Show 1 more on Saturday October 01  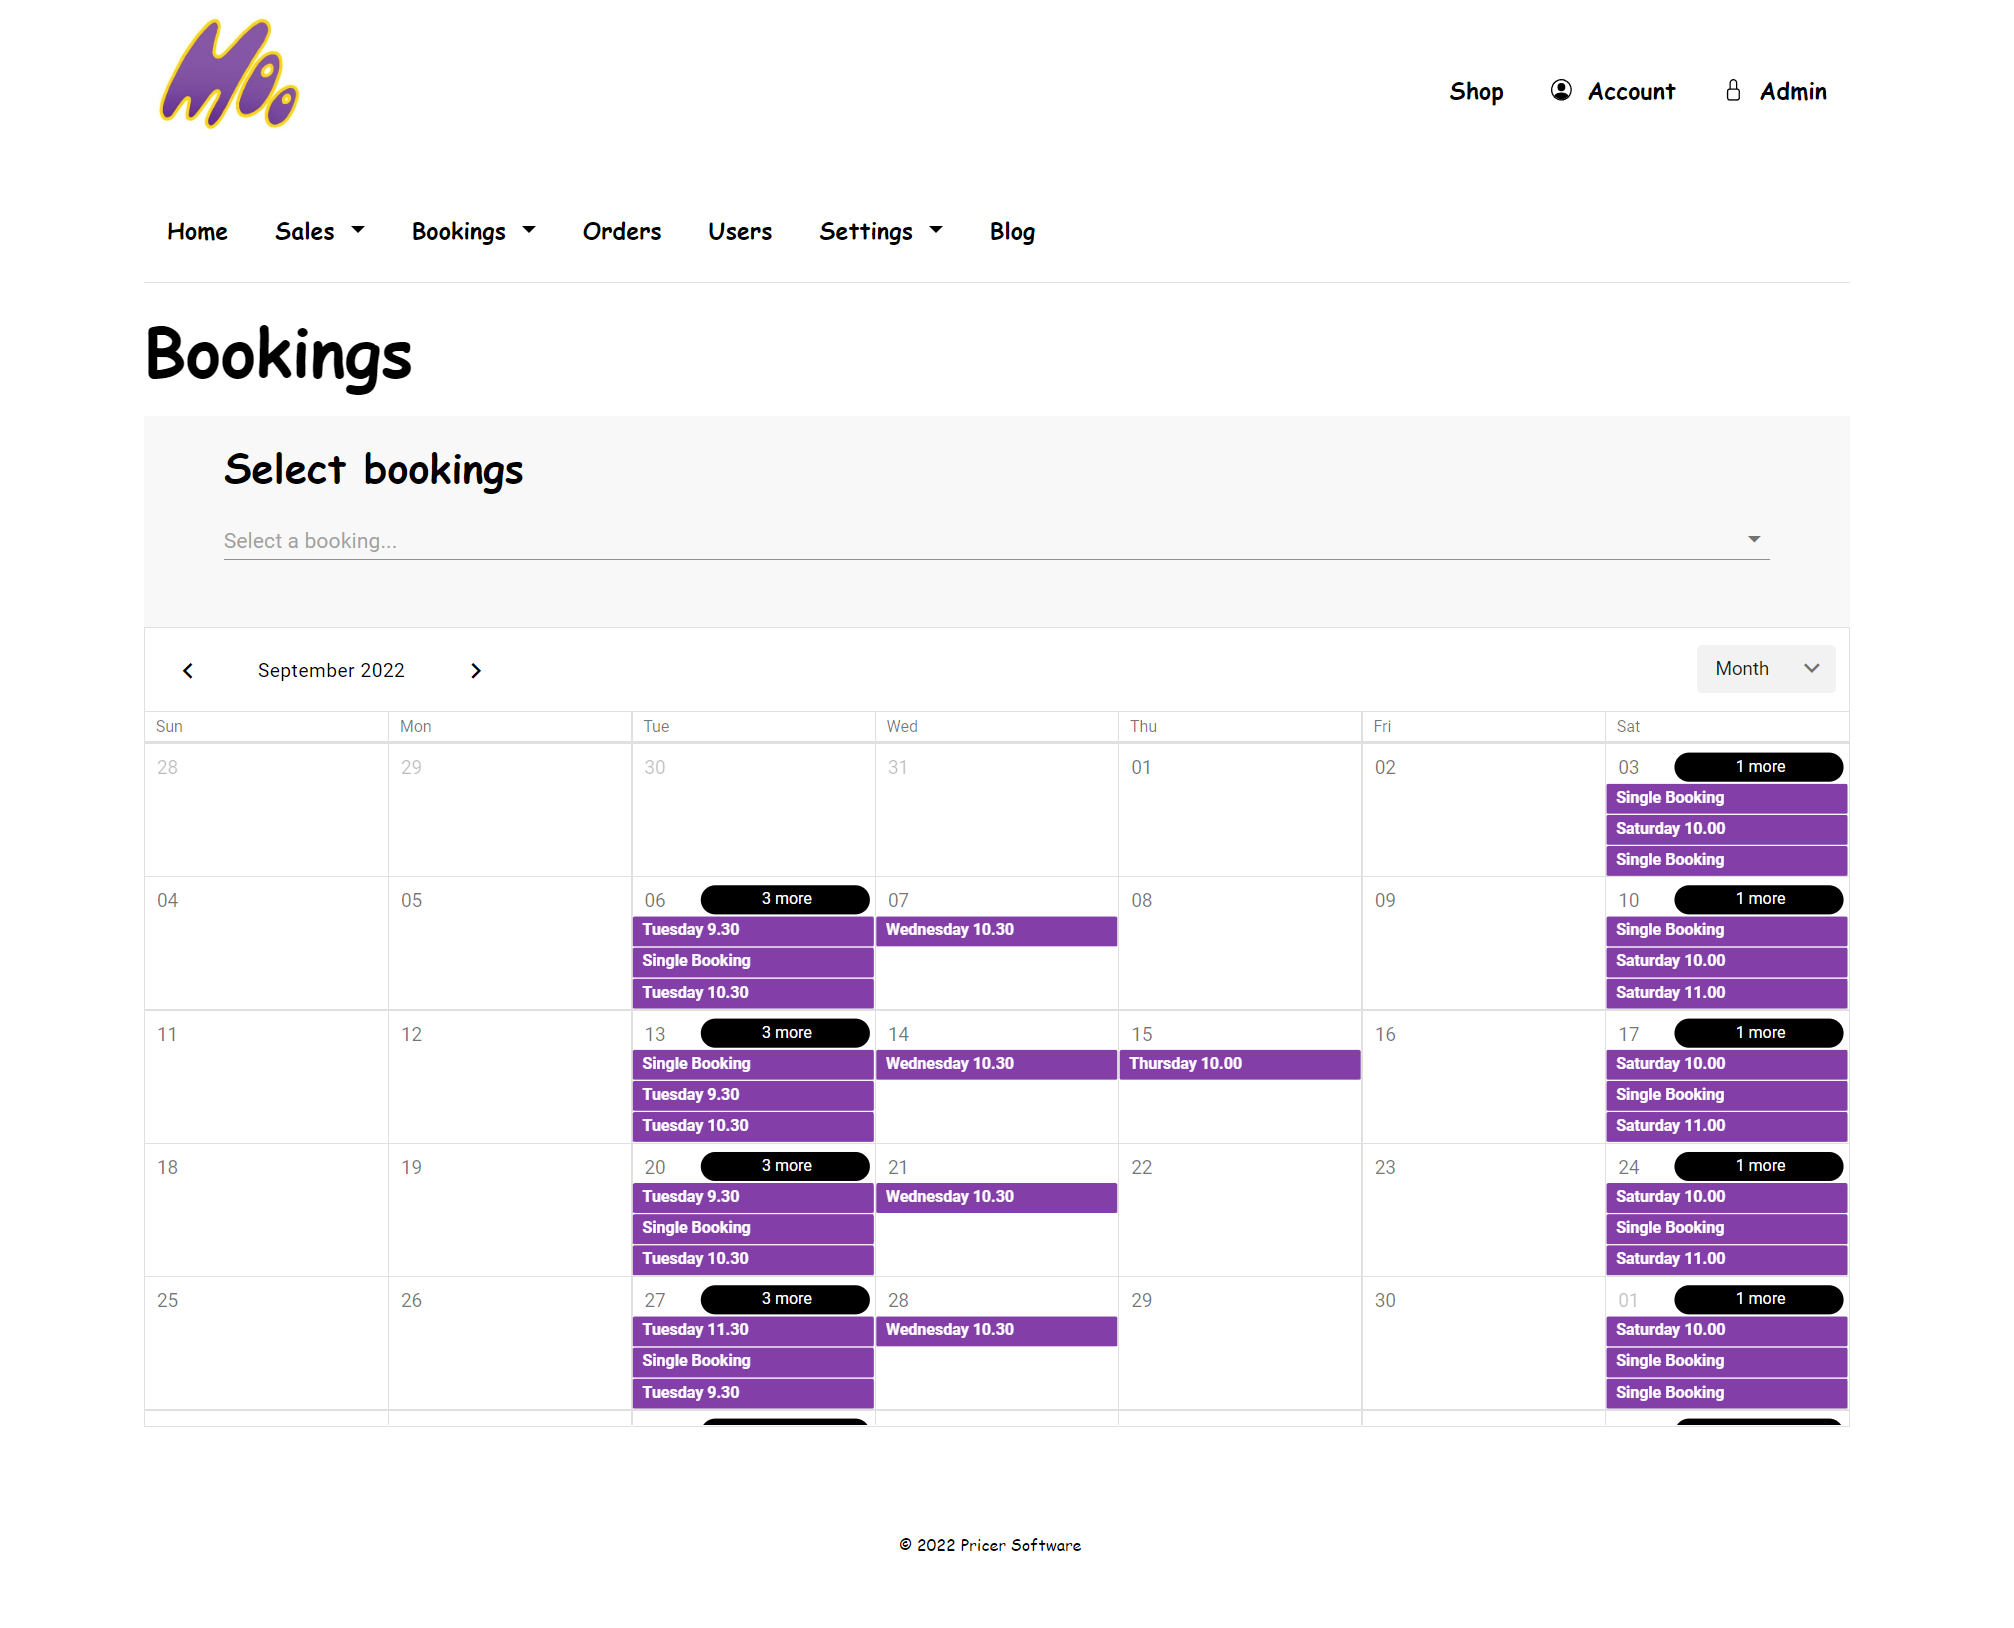click(x=1759, y=1299)
